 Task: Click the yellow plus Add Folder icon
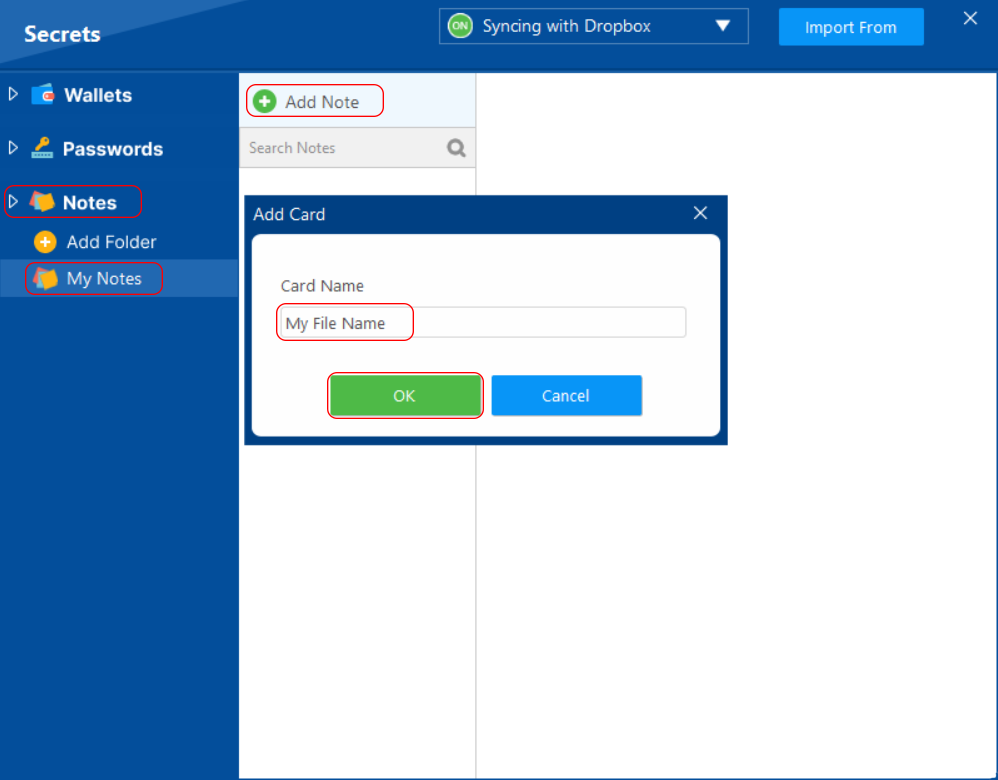pos(45,242)
